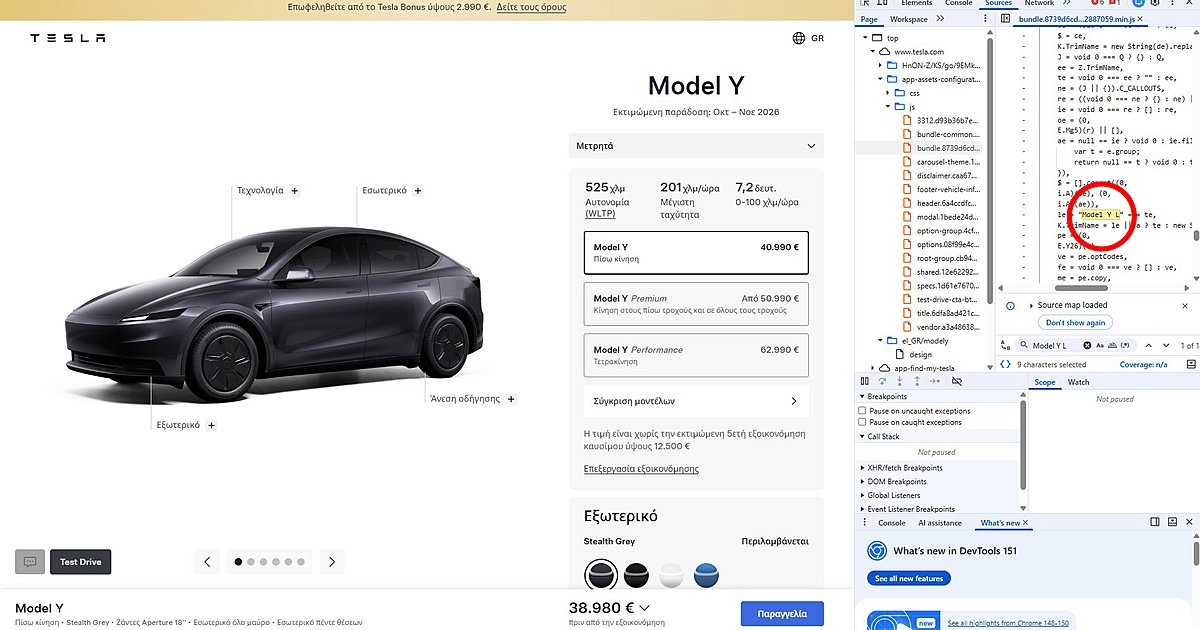The image size is (1200, 630).
Task: Collapse the js folder
Action: click(x=887, y=106)
